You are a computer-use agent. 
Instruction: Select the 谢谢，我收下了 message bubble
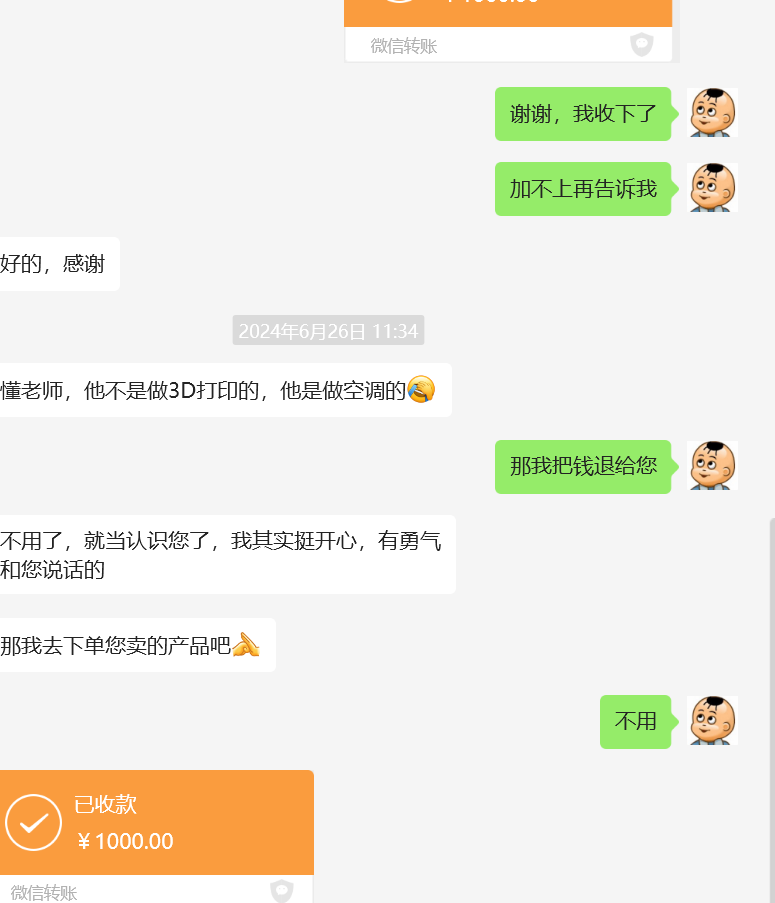[x=583, y=113]
